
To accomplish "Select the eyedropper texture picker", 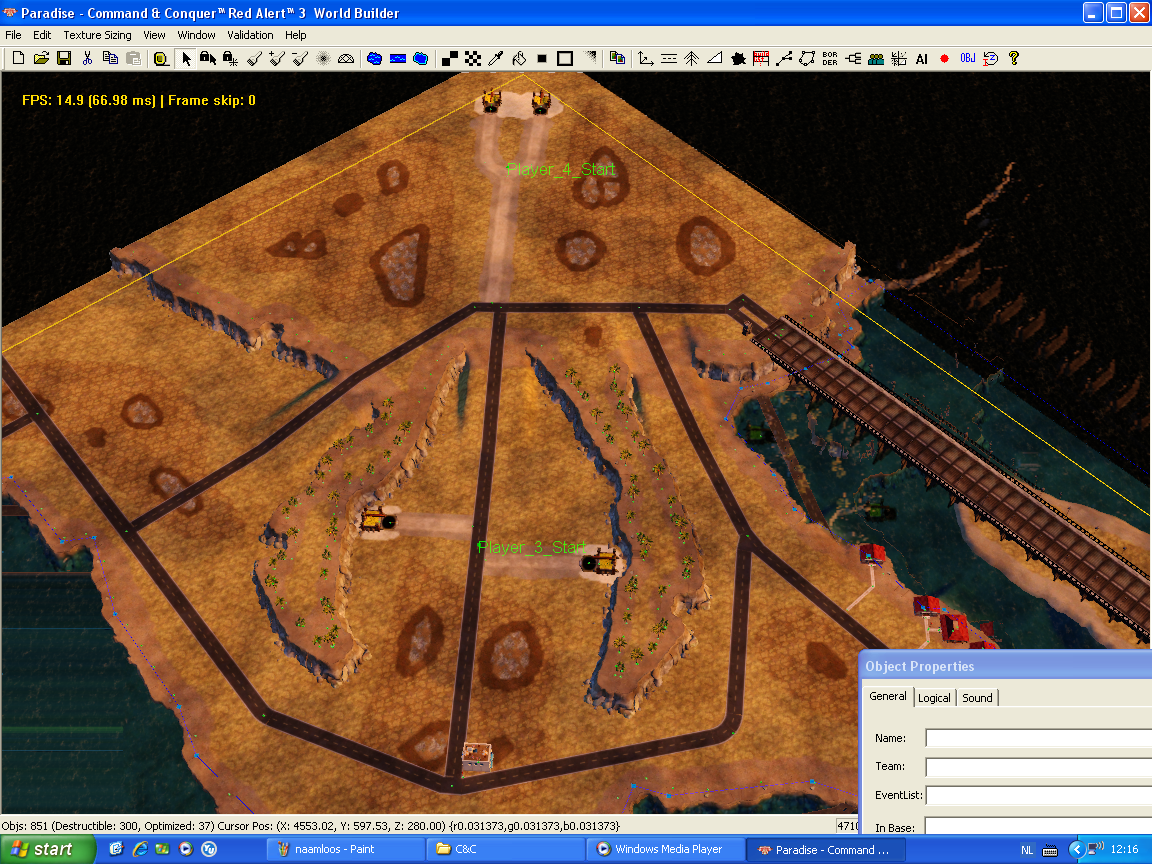I will (x=496, y=58).
